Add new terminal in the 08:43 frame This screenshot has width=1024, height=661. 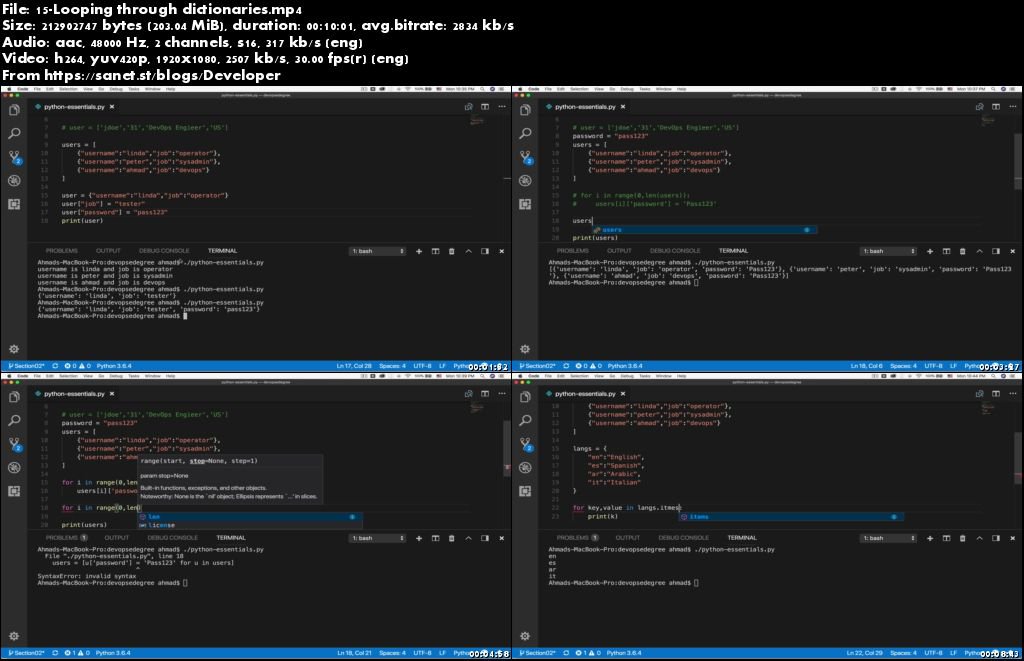[929, 538]
